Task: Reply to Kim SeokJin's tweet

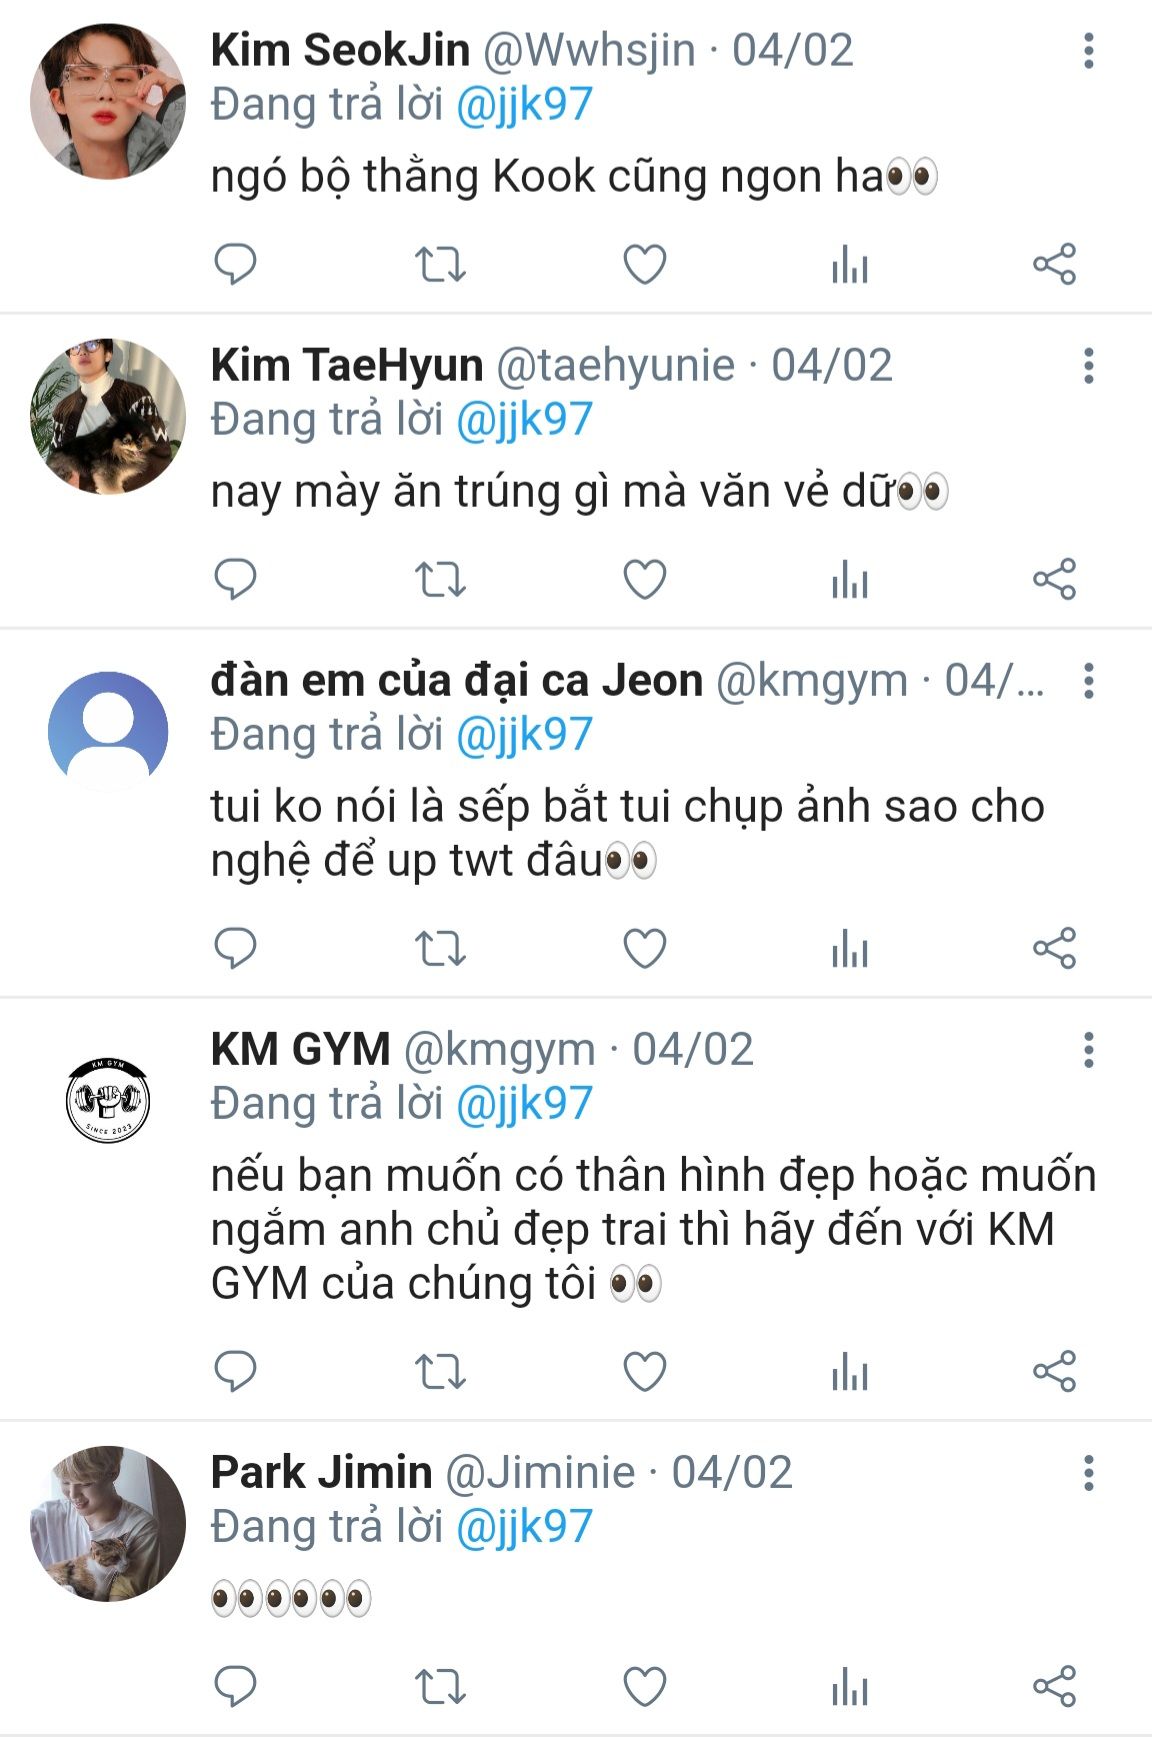Action: pos(236,264)
